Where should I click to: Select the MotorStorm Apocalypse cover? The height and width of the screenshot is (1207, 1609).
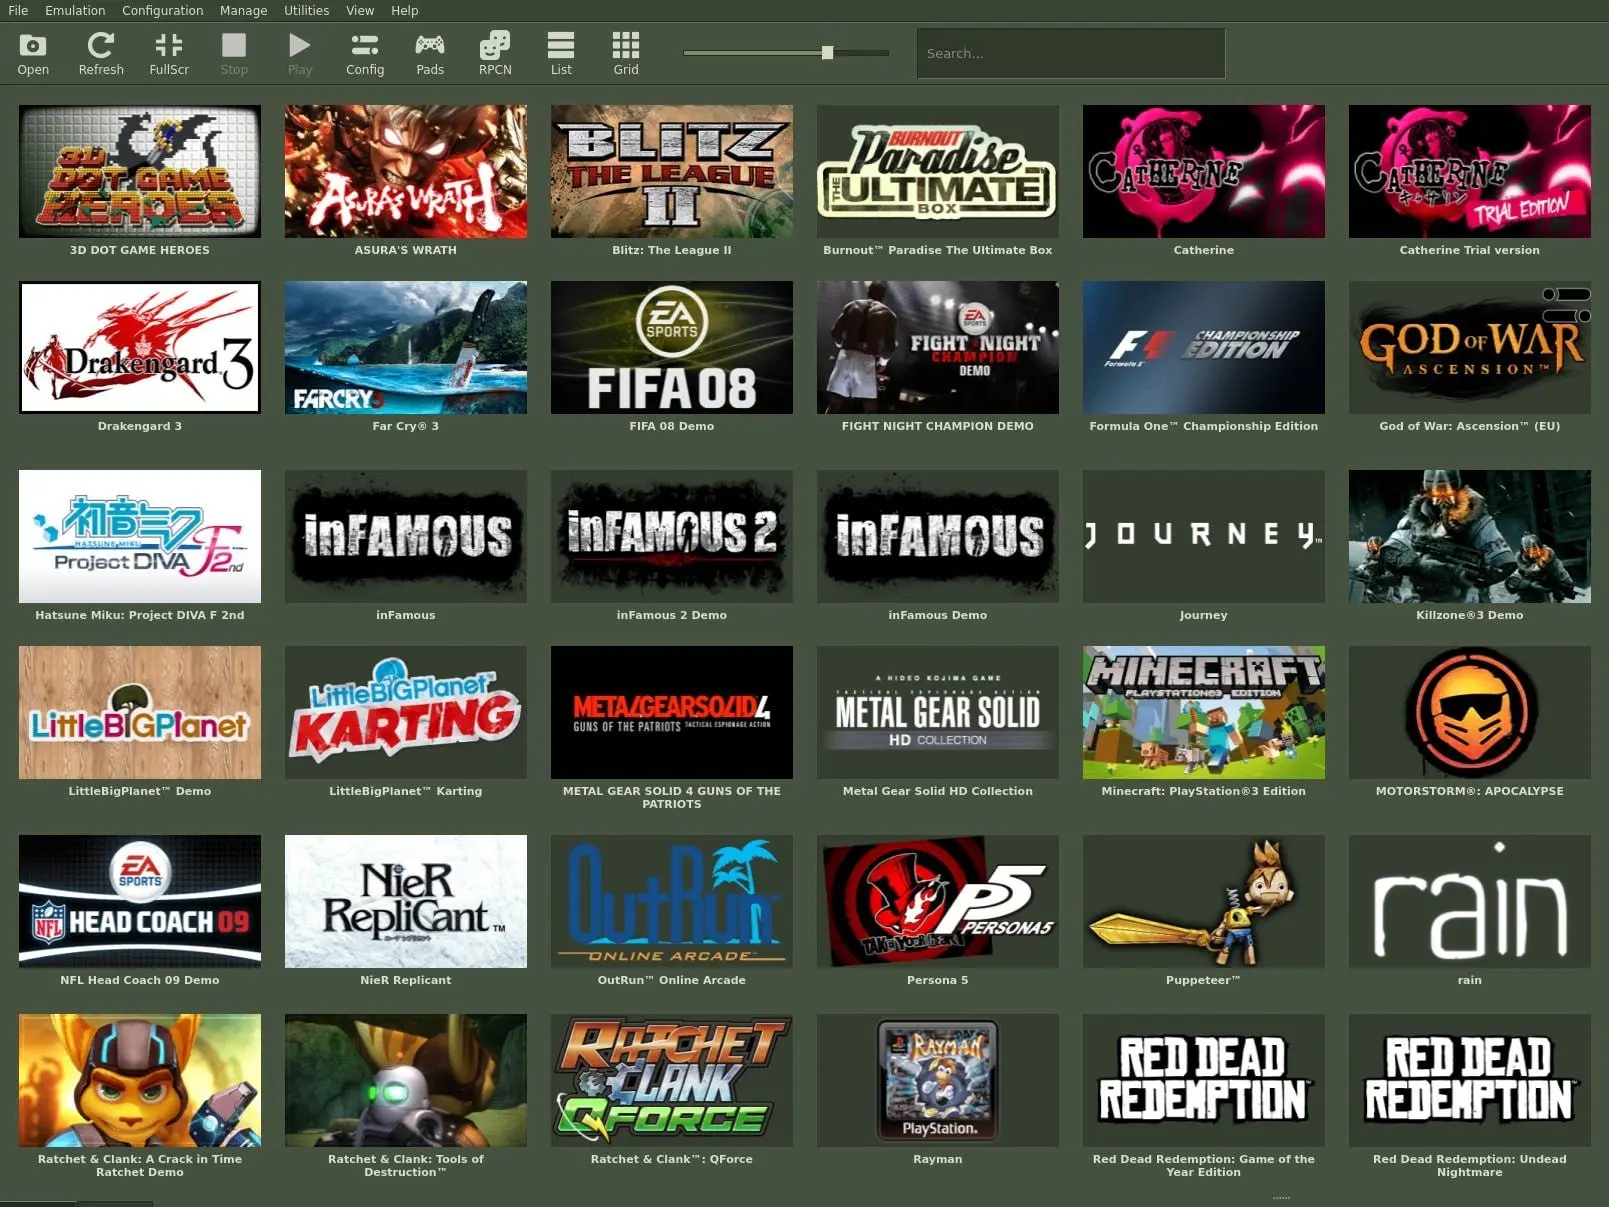tap(1470, 712)
